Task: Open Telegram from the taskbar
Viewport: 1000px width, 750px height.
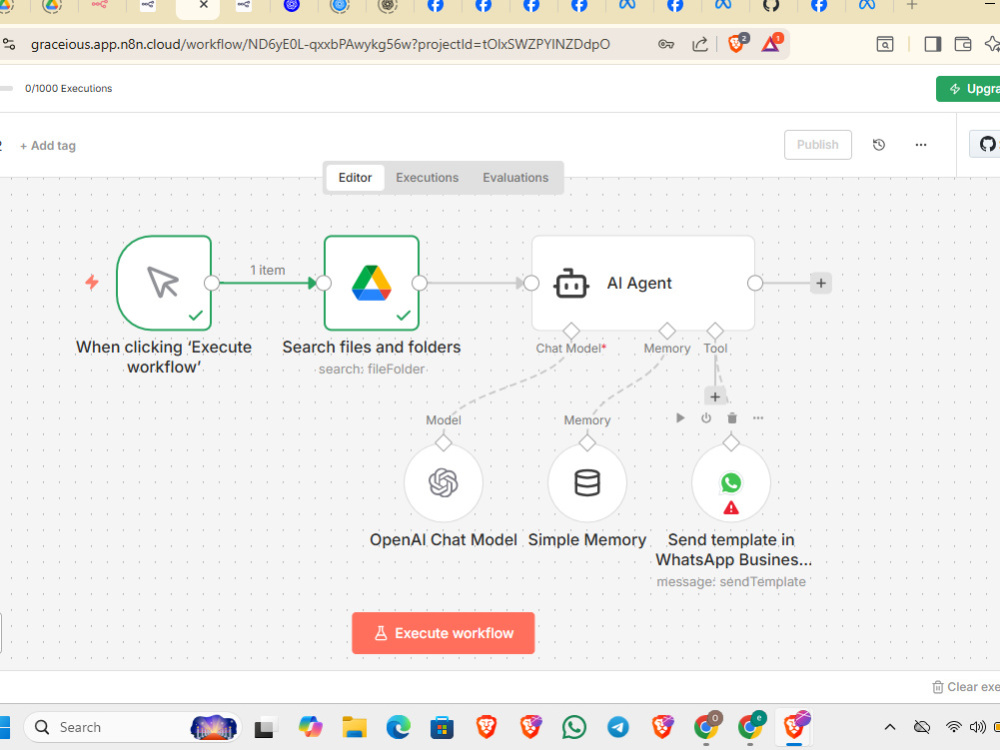Action: pos(617,727)
